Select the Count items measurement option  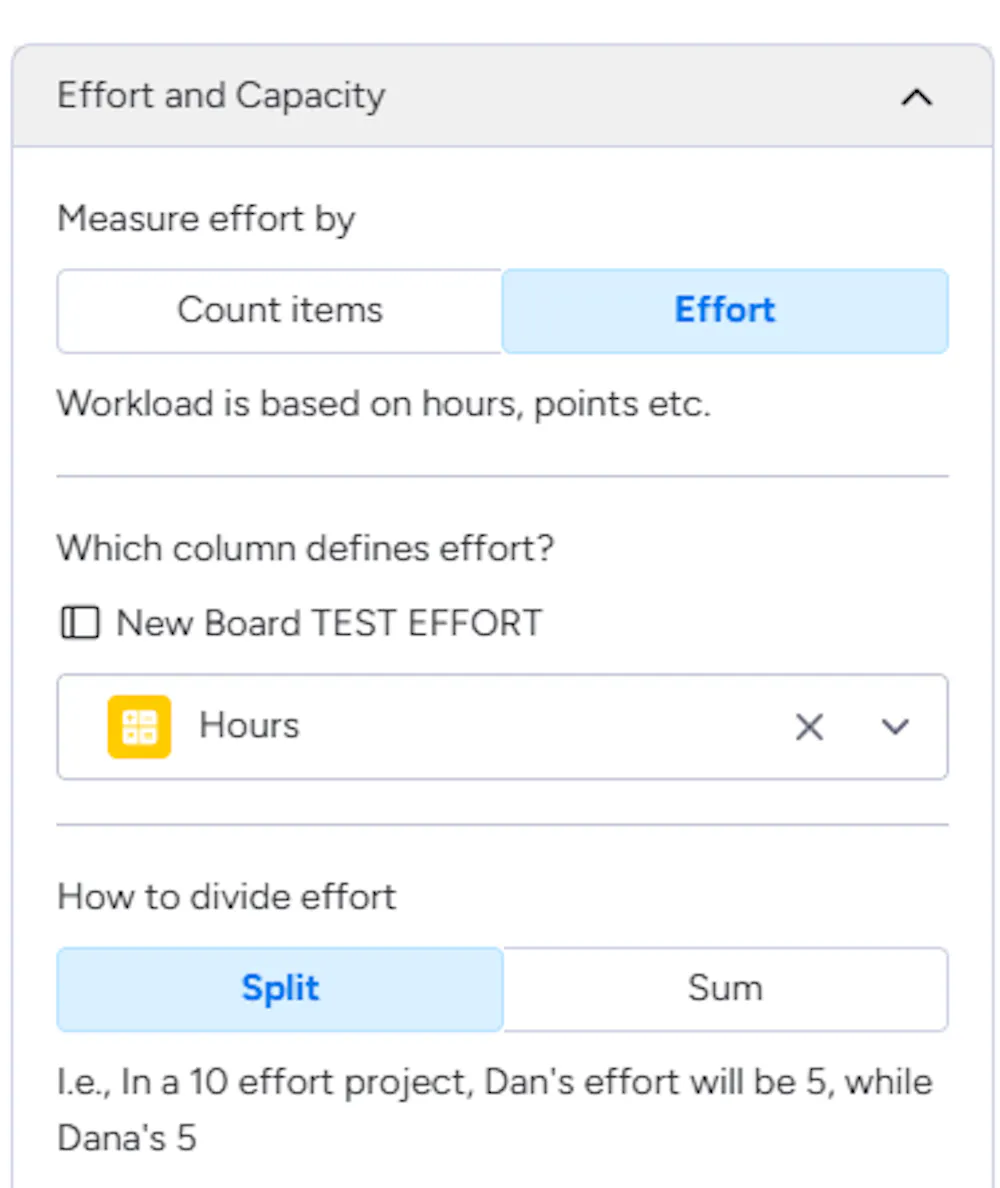click(280, 310)
